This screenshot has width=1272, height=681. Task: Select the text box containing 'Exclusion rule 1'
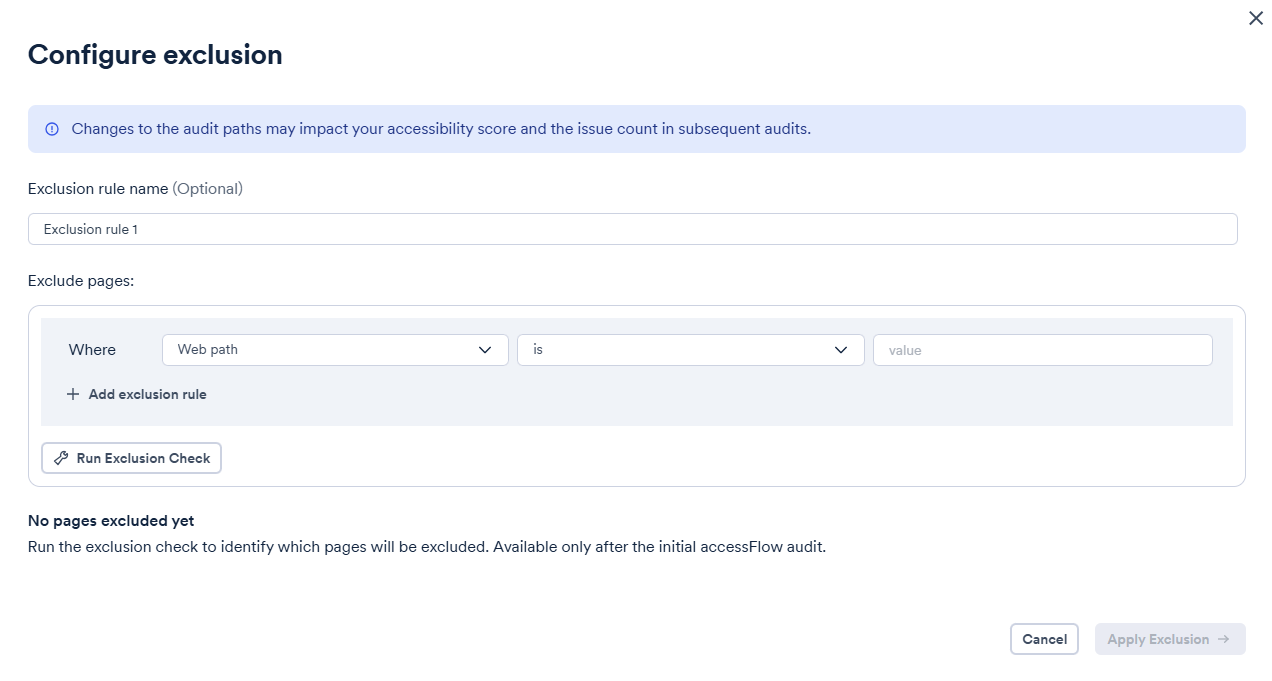(632, 229)
